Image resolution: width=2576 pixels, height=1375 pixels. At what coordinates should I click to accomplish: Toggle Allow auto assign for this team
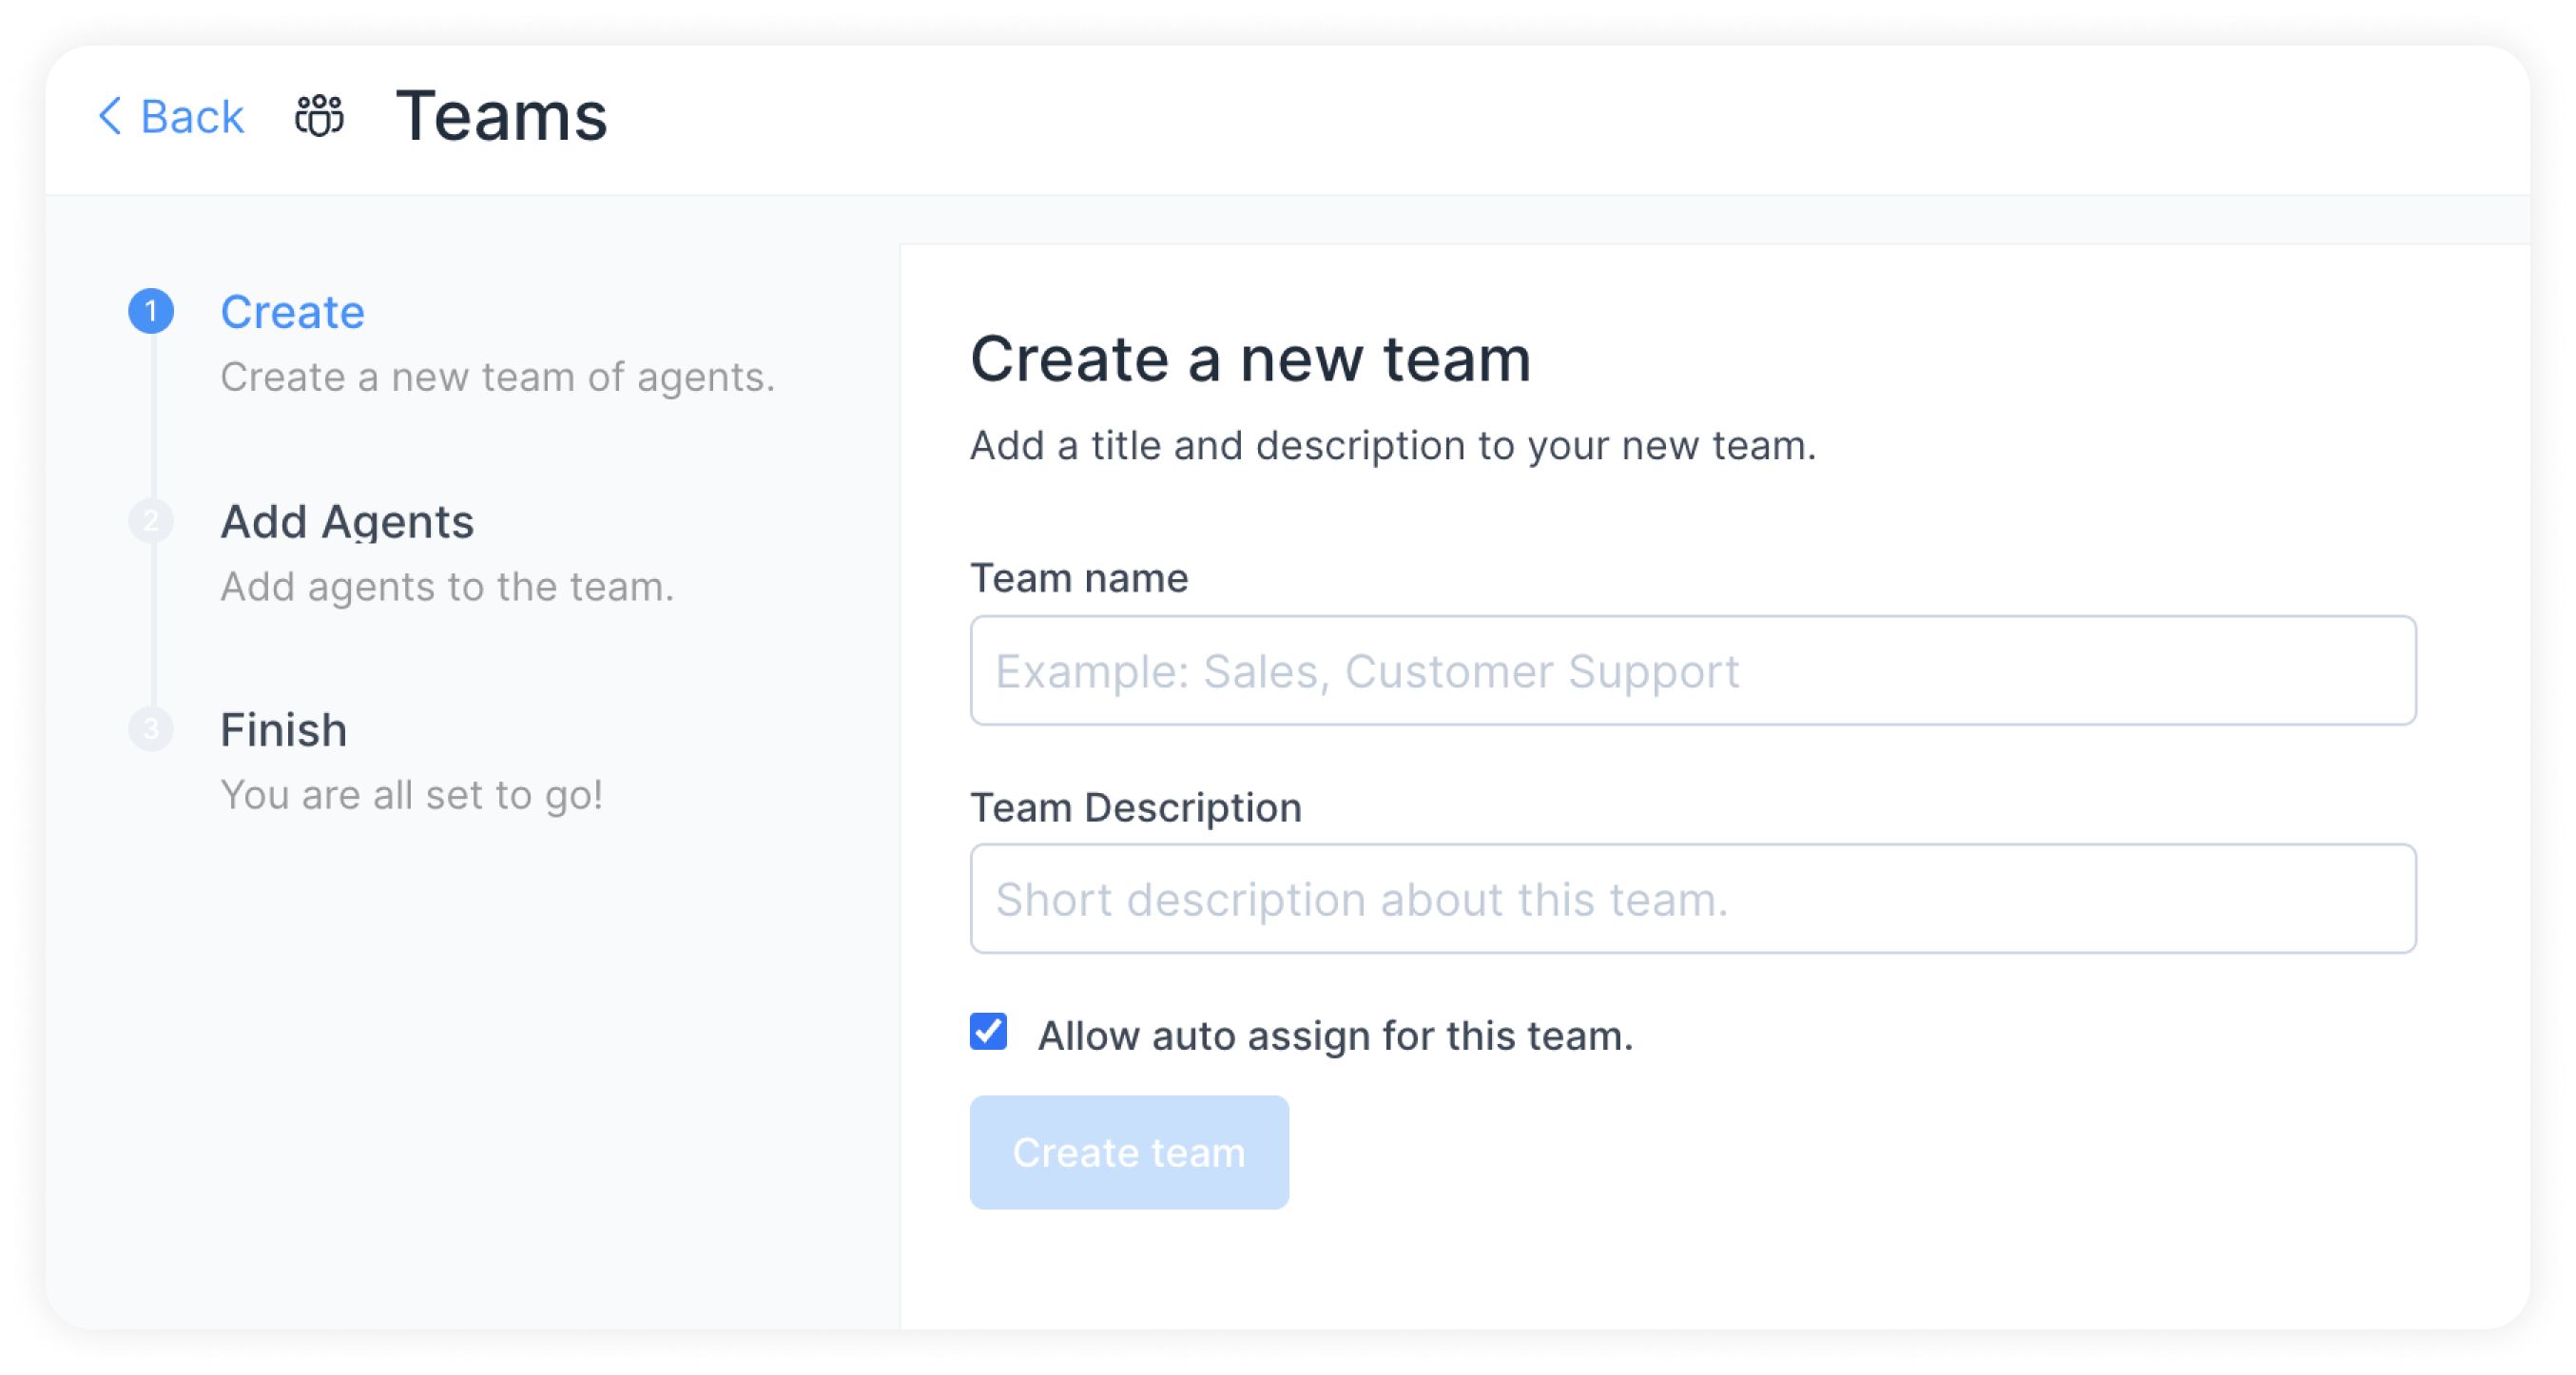pyautogui.click(x=988, y=1036)
